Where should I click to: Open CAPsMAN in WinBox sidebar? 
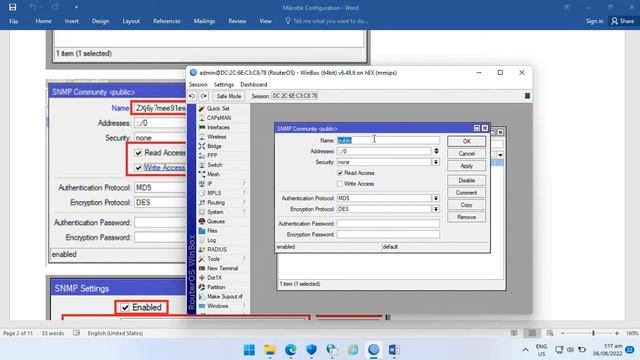click(219, 118)
